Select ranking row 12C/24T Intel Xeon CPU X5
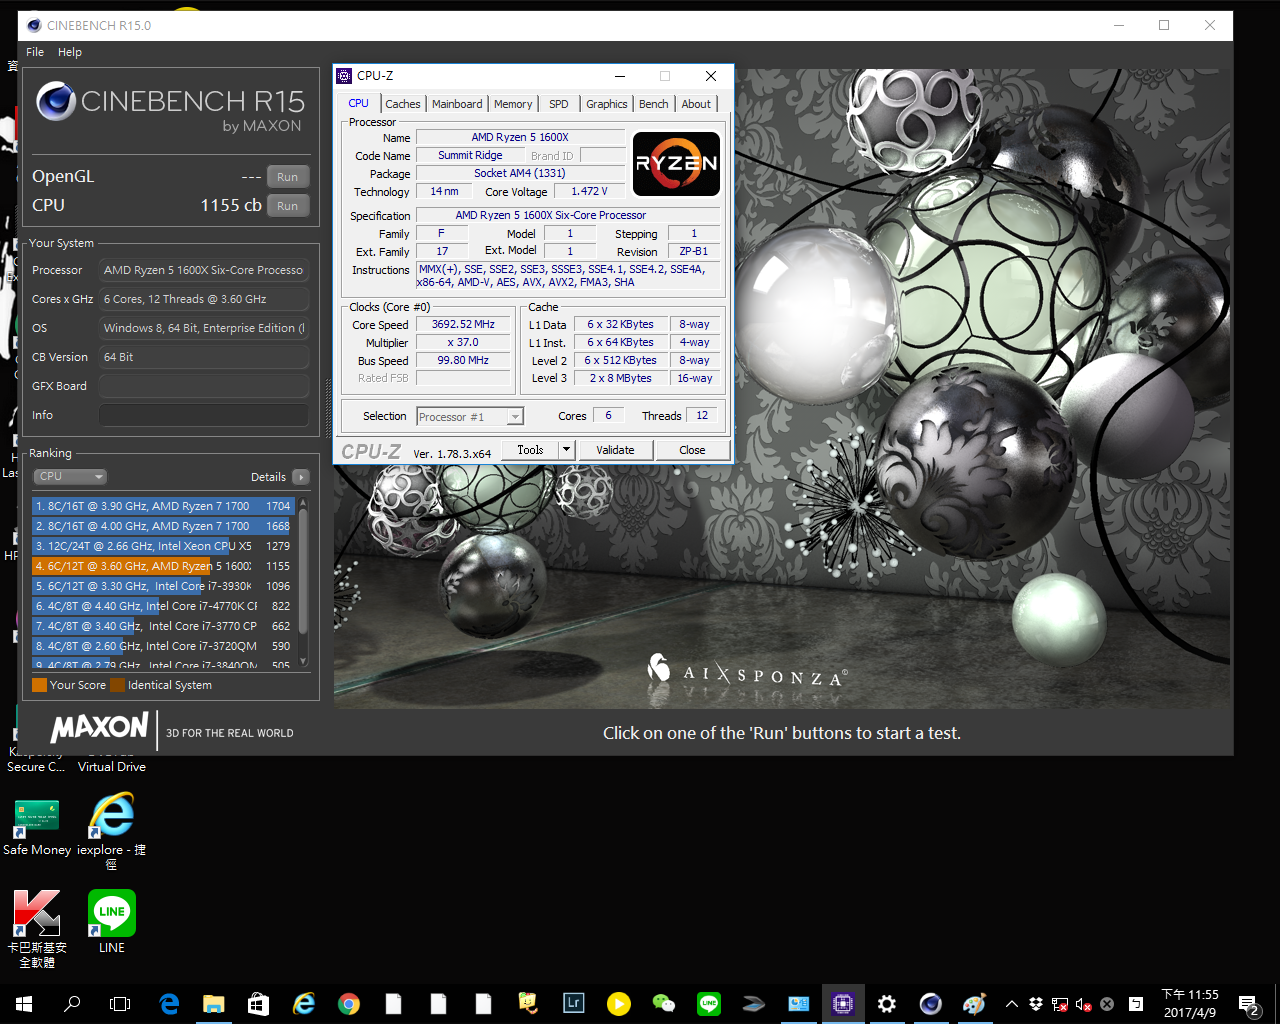 pyautogui.click(x=163, y=546)
